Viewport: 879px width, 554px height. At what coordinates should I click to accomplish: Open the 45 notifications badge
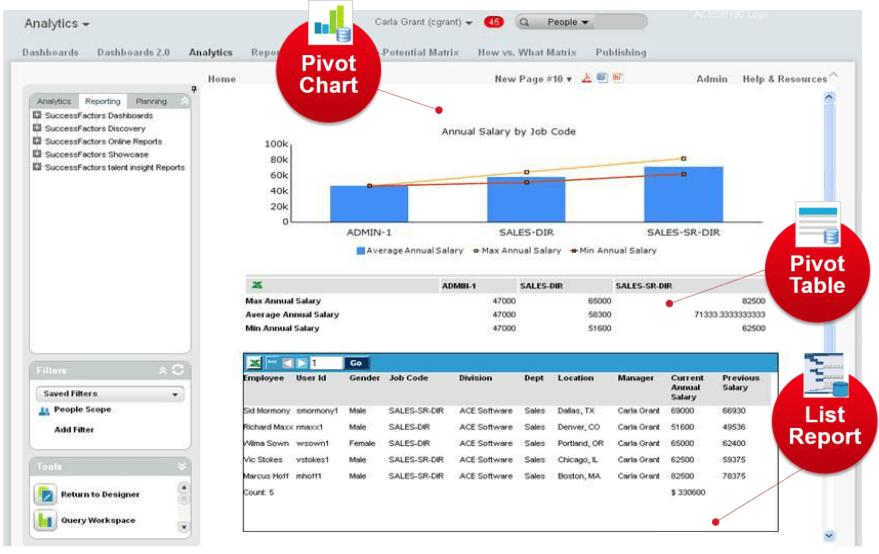[x=493, y=22]
